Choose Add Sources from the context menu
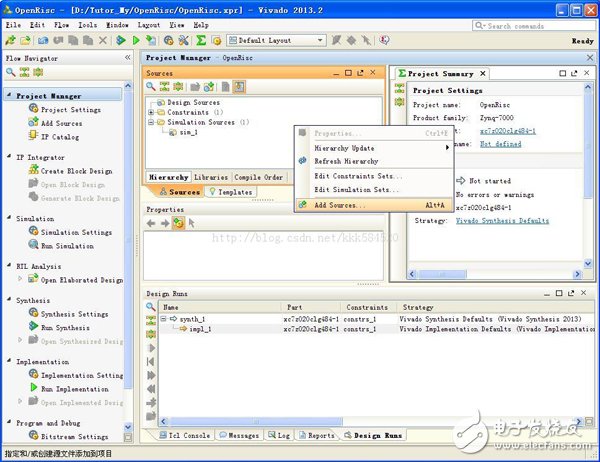Image resolution: width=600 pixels, height=462 pixels. [339, 205]
